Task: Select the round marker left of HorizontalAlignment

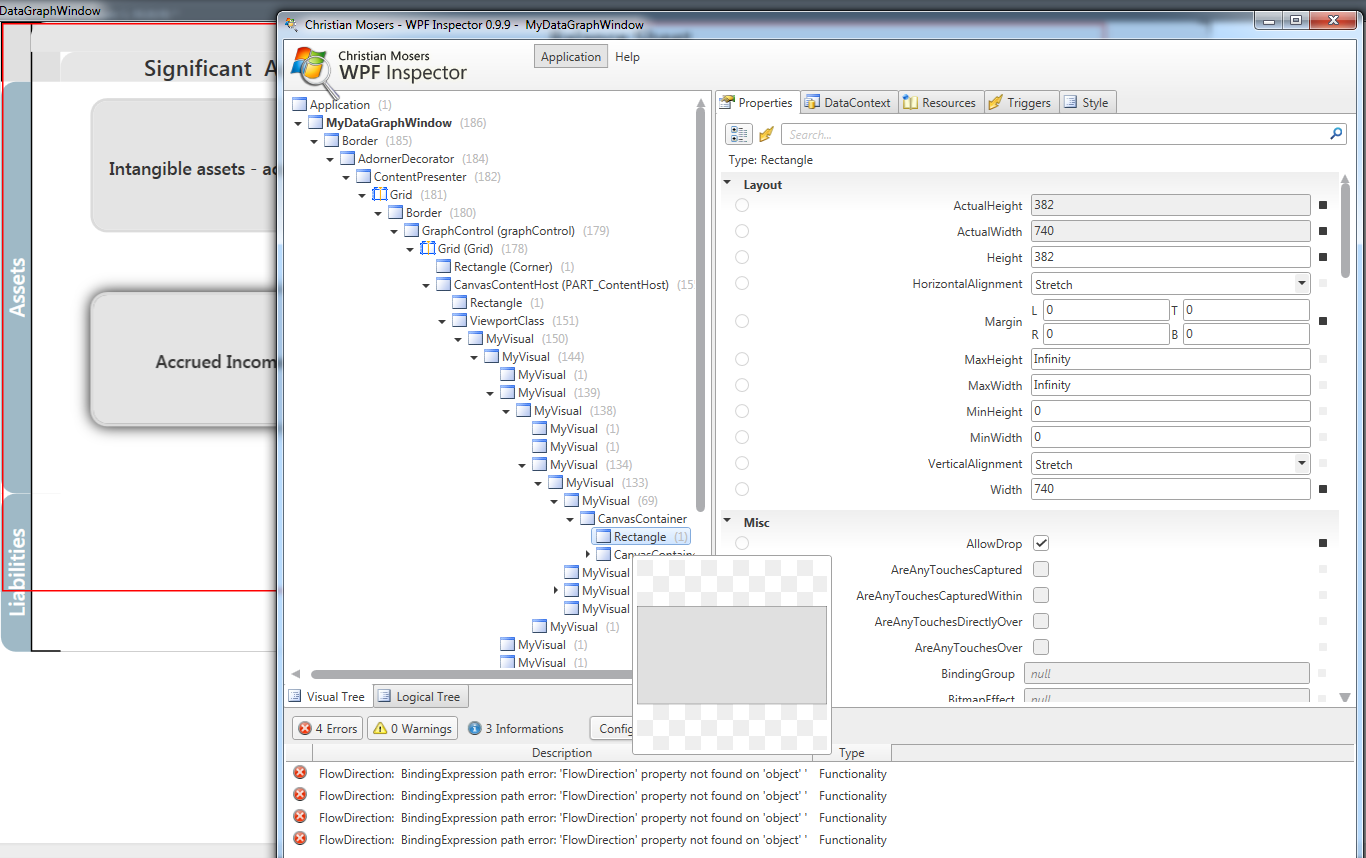Action: [742, 283]
